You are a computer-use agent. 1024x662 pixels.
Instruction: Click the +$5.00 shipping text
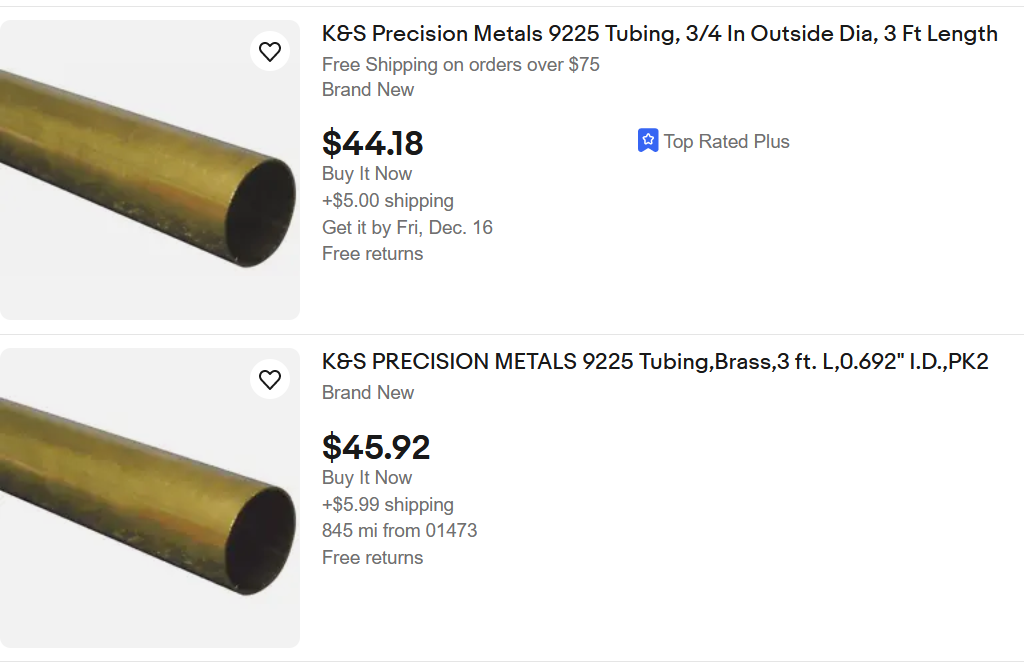click(x=388, y=201)
